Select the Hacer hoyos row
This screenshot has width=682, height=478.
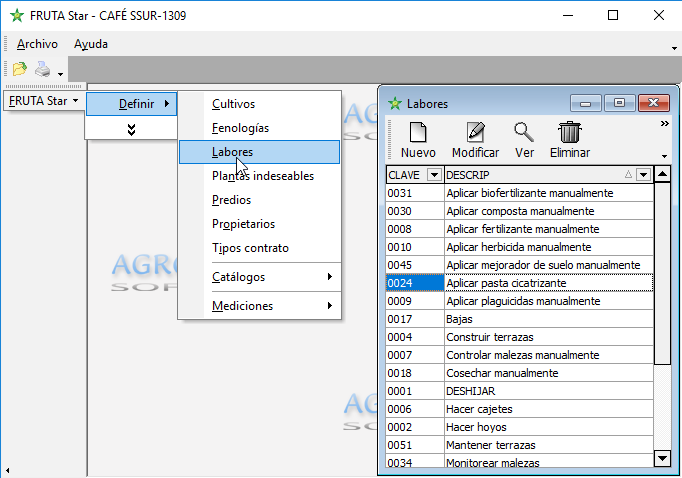(519, 427)
